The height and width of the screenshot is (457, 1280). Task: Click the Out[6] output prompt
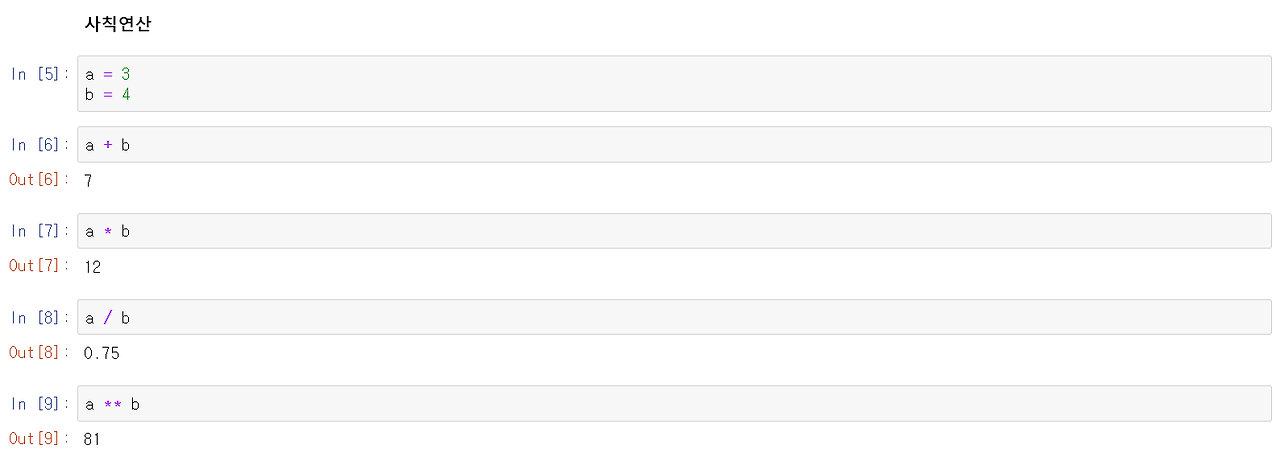click(39, 180)
